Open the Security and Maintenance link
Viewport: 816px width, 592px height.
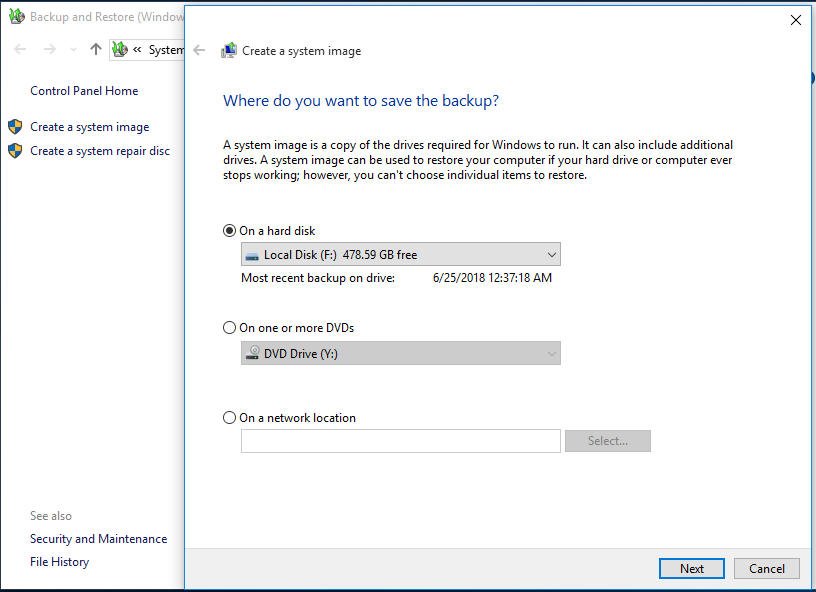[98, 539]
